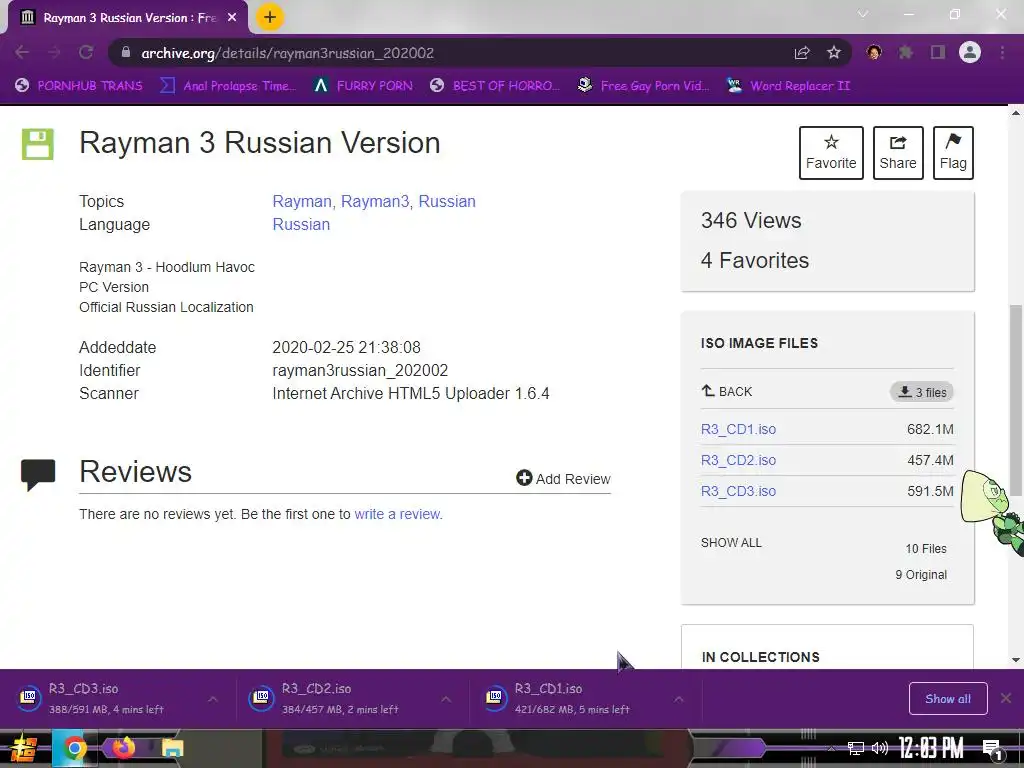Go back to previous page
The height and width of the screenshot is (768, 1024).
22,53
